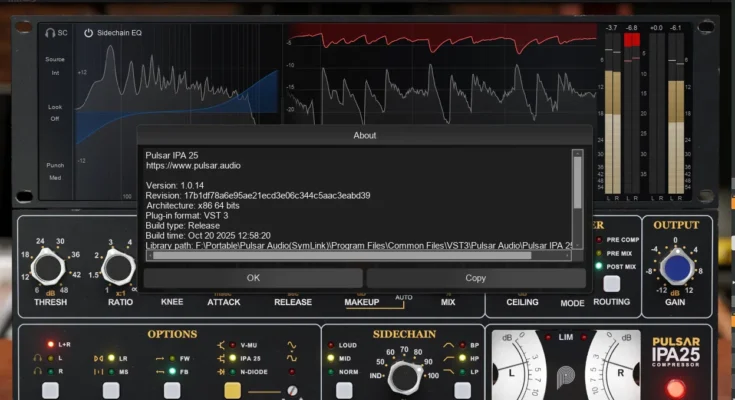
Task: Click OK in the About dialog
Action: (252, 277)
